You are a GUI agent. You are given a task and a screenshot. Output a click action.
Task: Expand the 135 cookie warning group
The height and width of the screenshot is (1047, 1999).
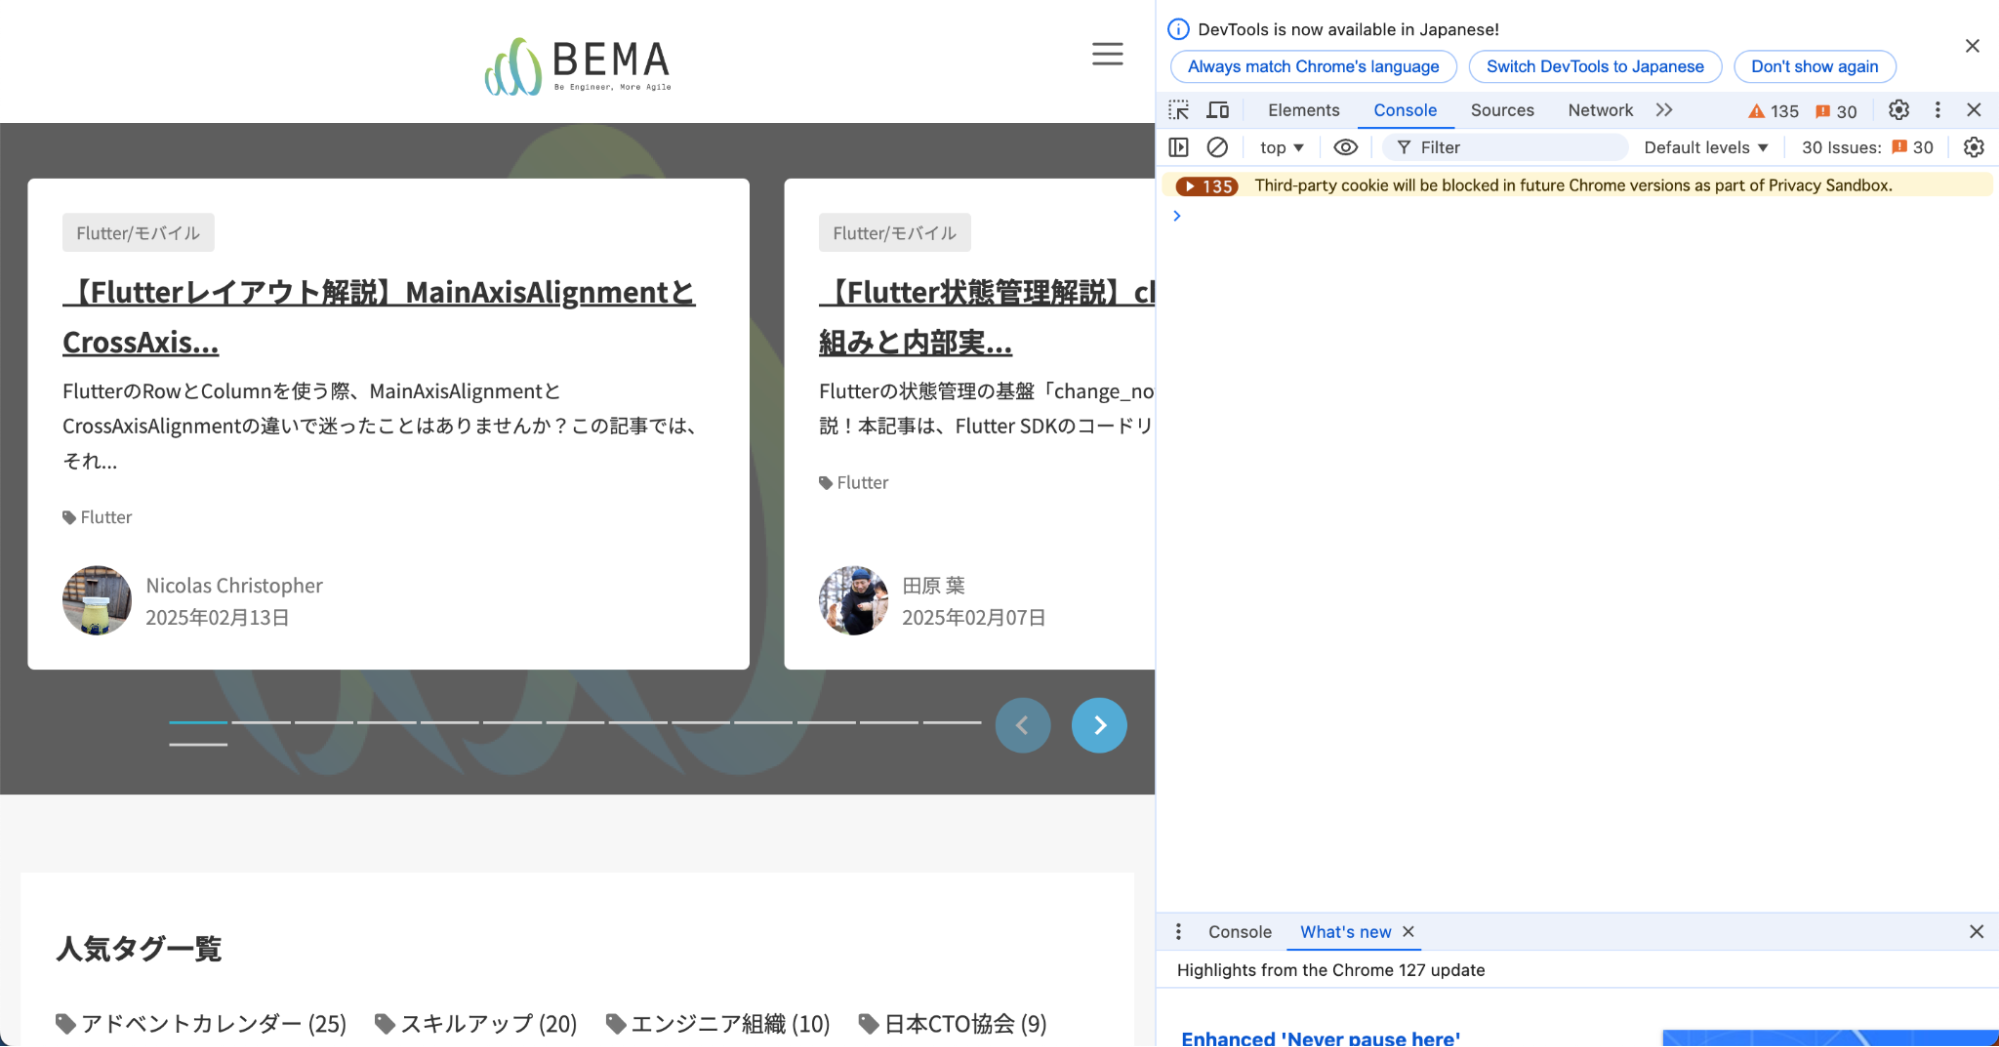pos(1190,186)
